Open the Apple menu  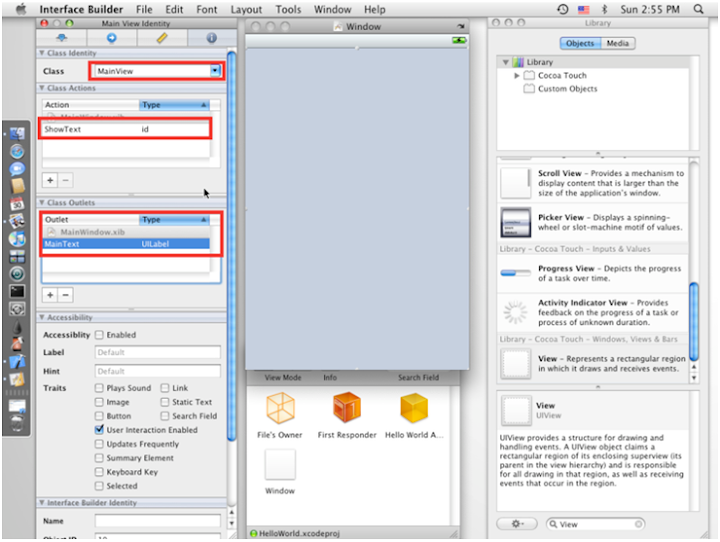coord(21,9)
